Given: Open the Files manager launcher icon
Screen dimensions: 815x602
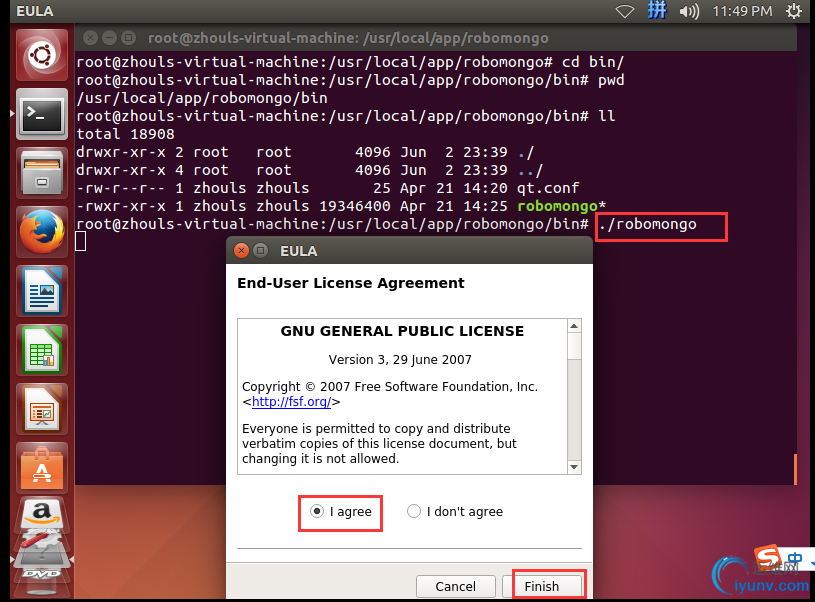Looking at the screenshot, I should click(x=42, y=173).
